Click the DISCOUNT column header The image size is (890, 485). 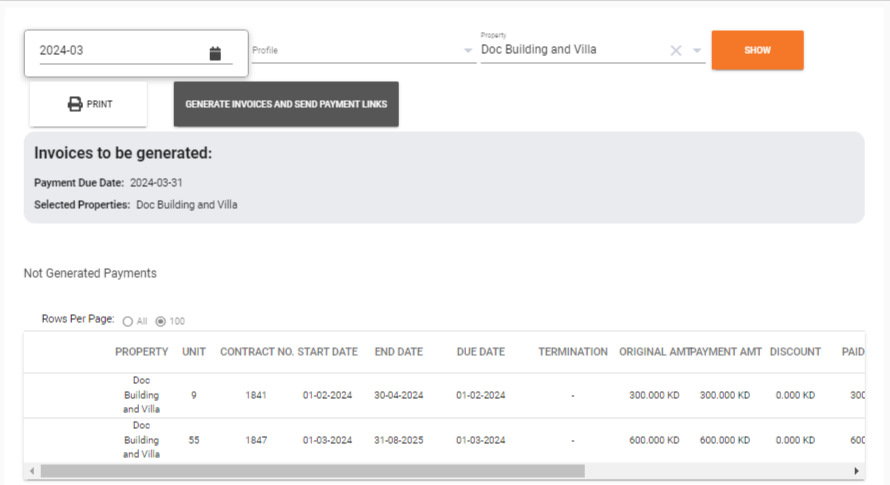(x=795, y=352)
